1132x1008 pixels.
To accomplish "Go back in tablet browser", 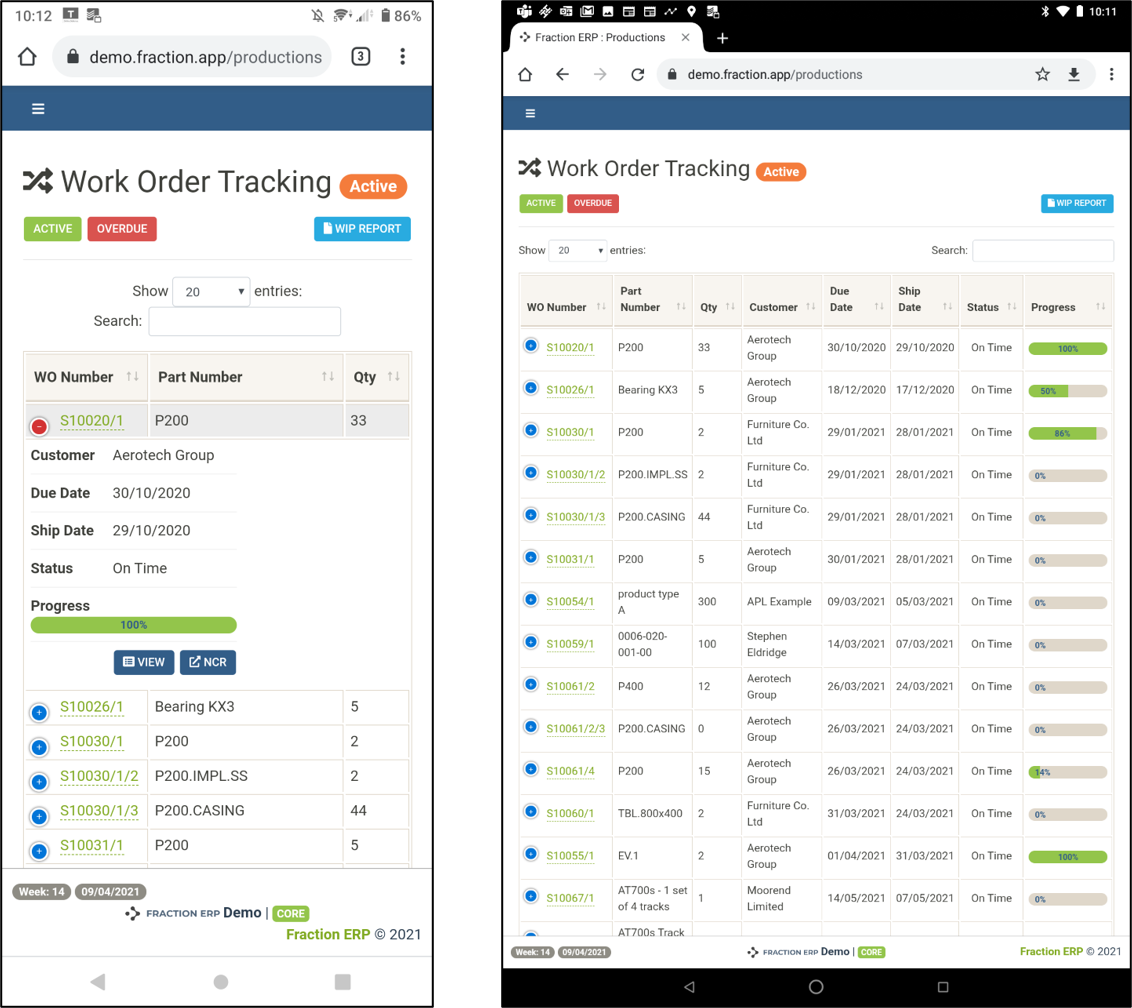I will tap(562, 74).
